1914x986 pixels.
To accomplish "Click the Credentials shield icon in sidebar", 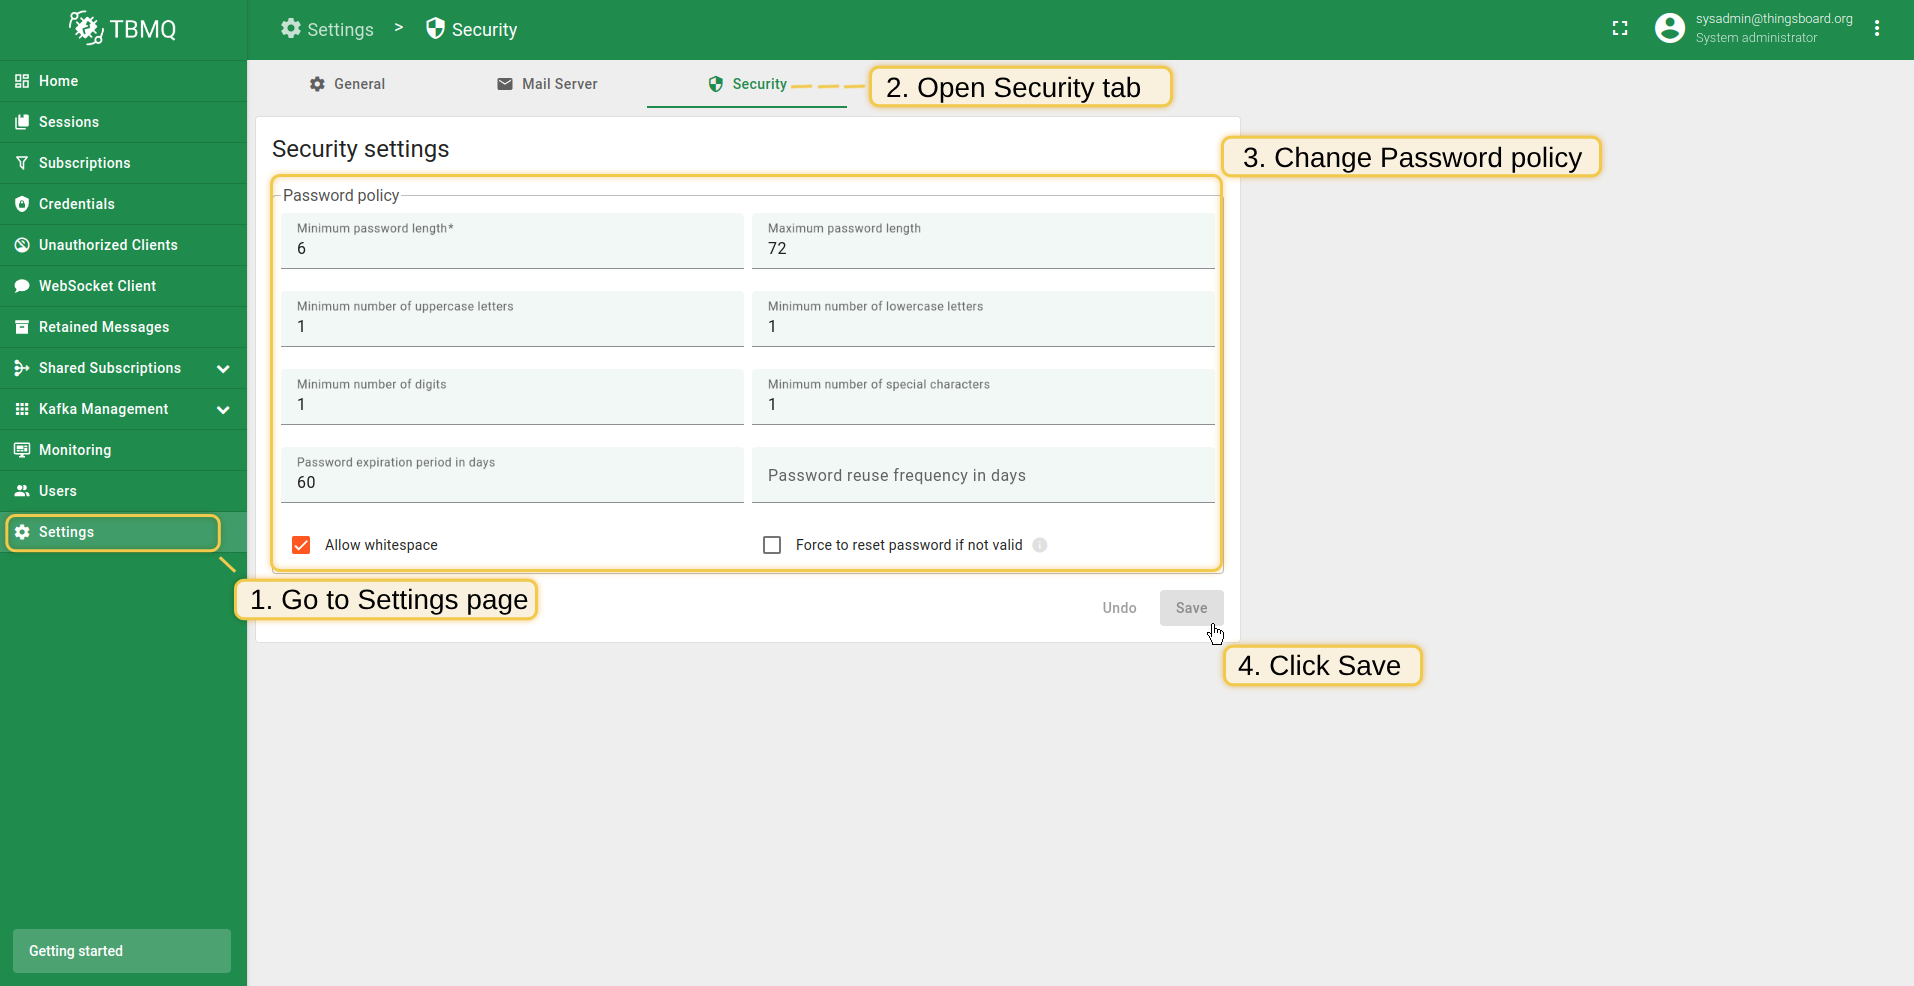I will pos(22,204).
